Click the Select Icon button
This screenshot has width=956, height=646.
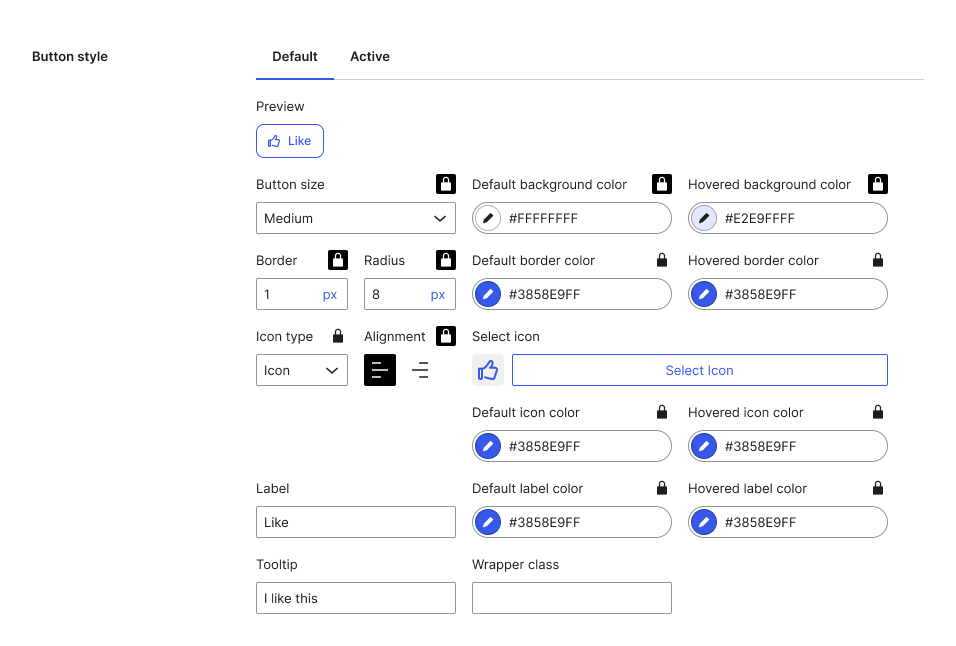point(699,370)
